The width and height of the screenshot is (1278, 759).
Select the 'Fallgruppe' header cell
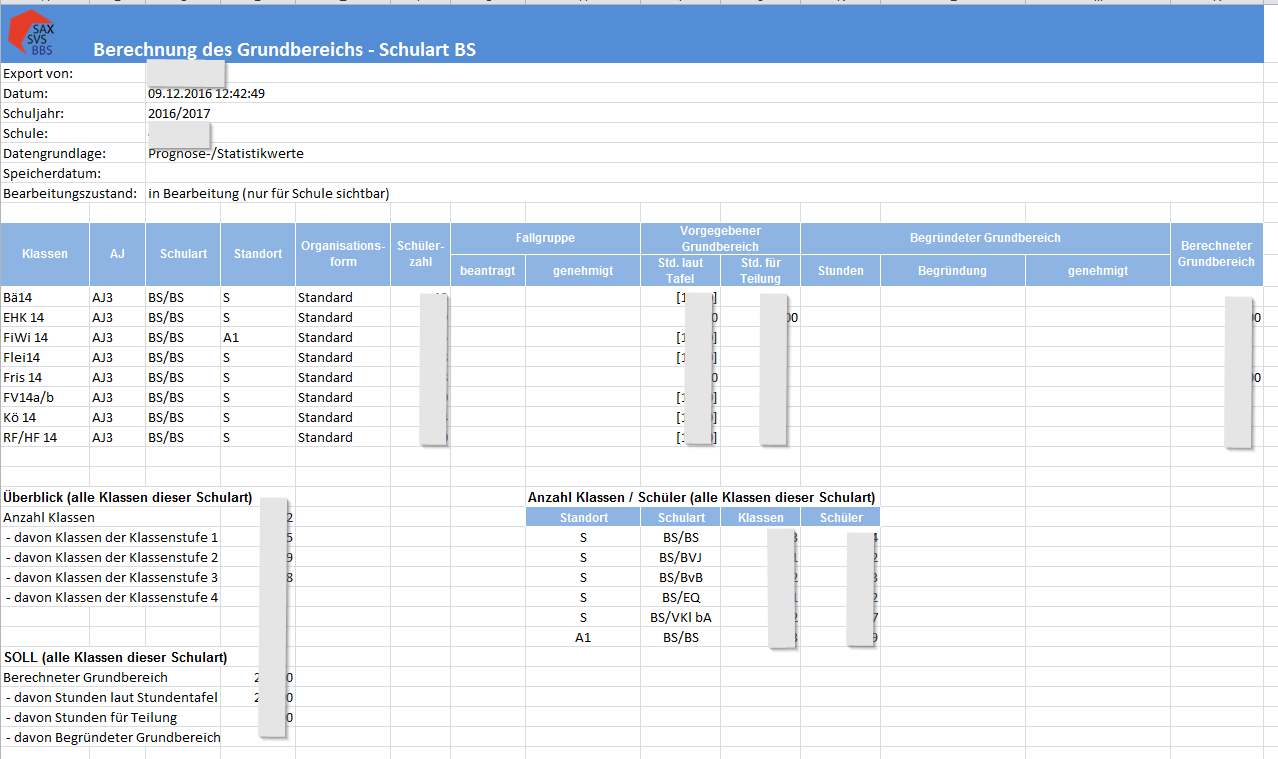click(x=545, y=238)
